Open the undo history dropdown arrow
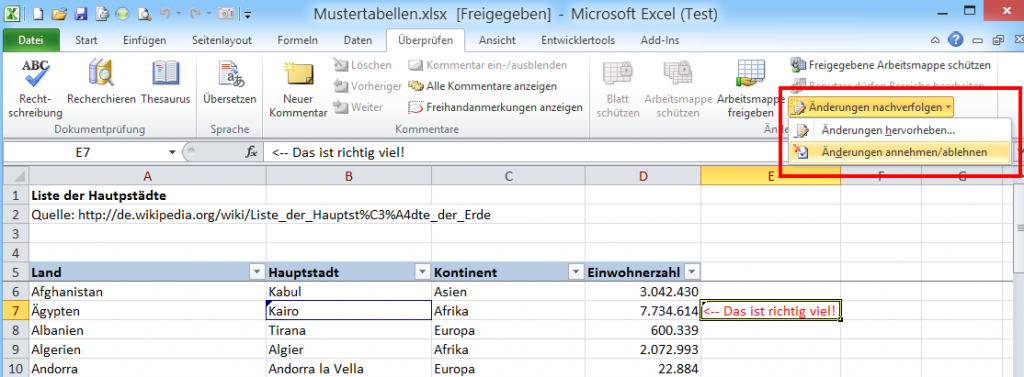Screen dimensions: 1024x377 (178, 14)
